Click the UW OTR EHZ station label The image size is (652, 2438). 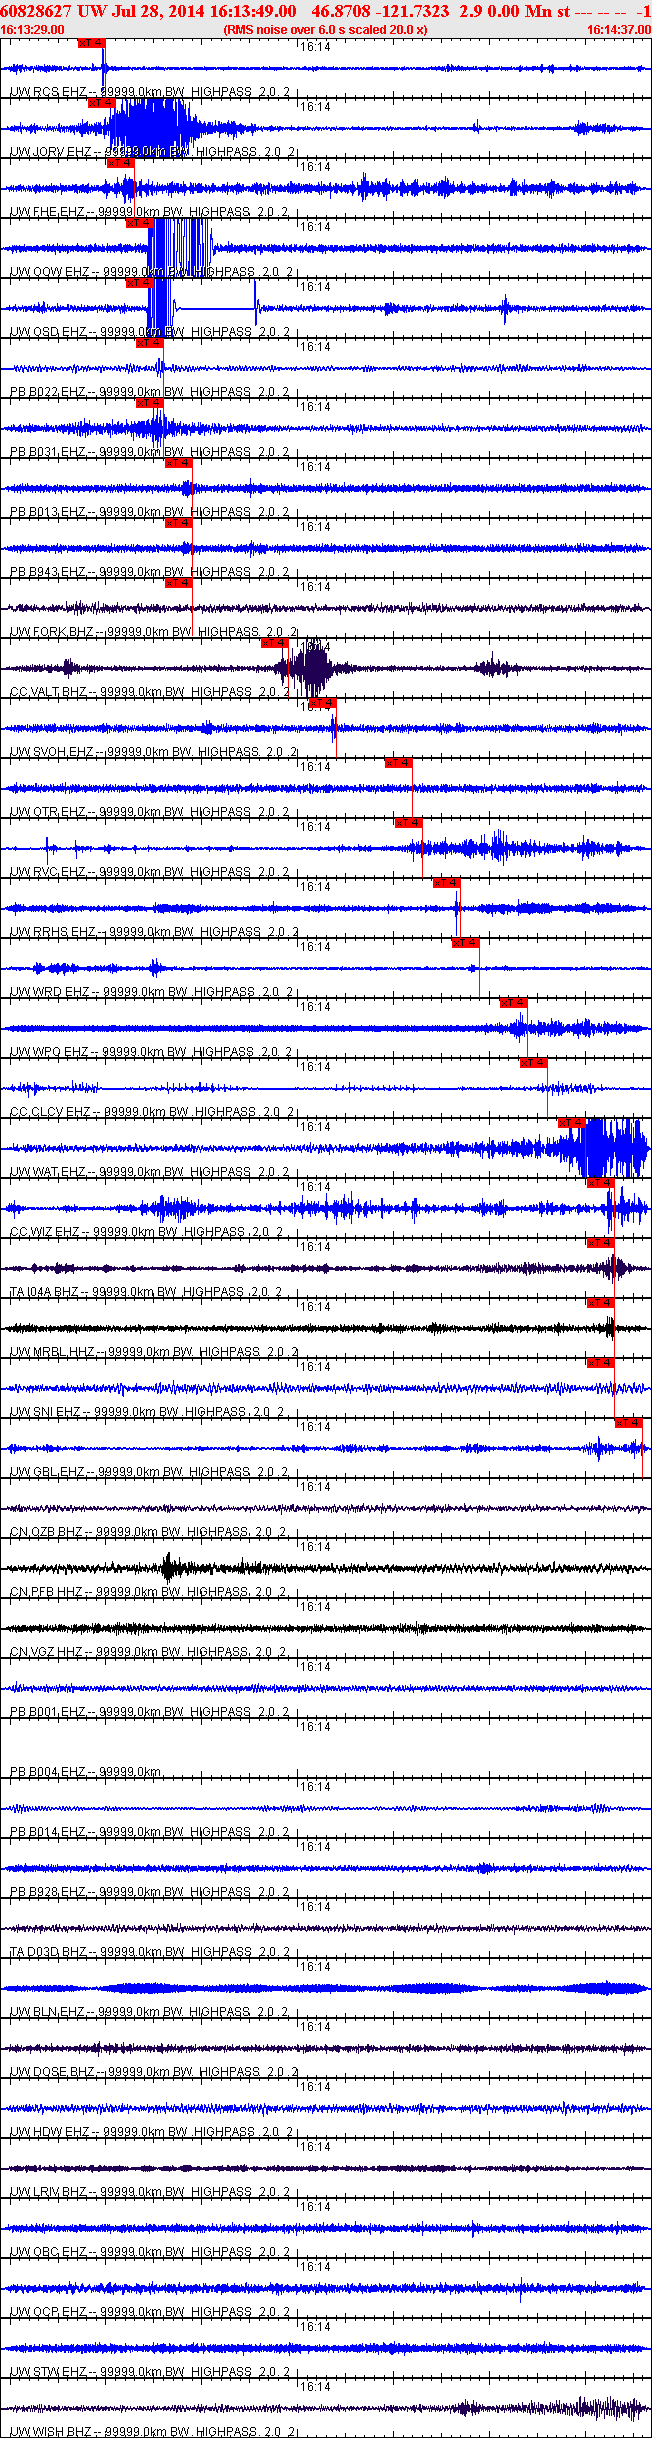150,812
